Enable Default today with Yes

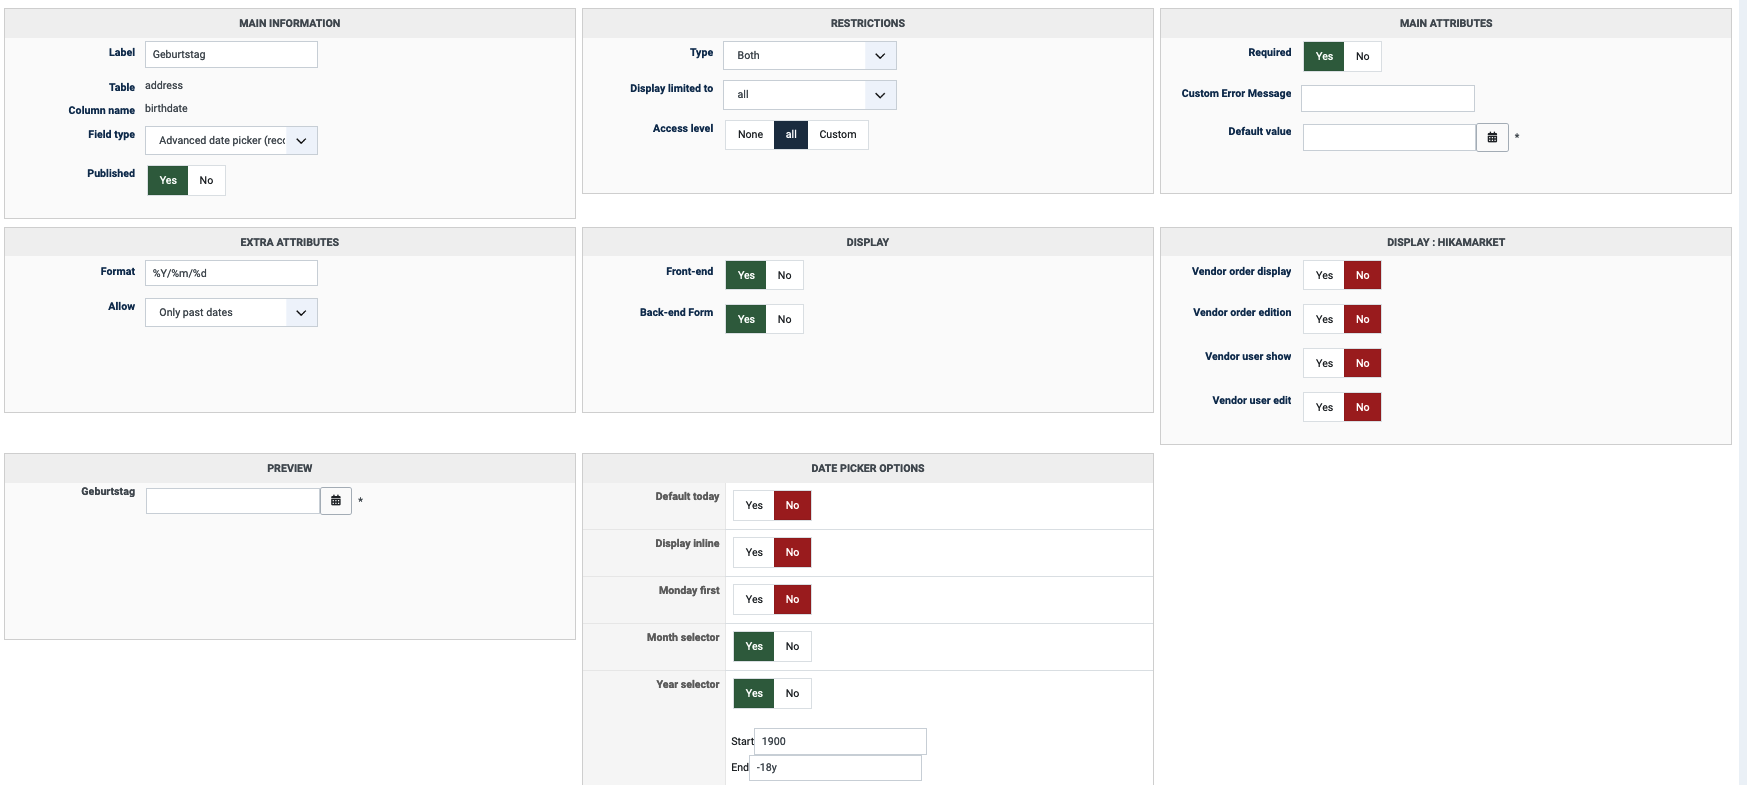pos(754,506)
